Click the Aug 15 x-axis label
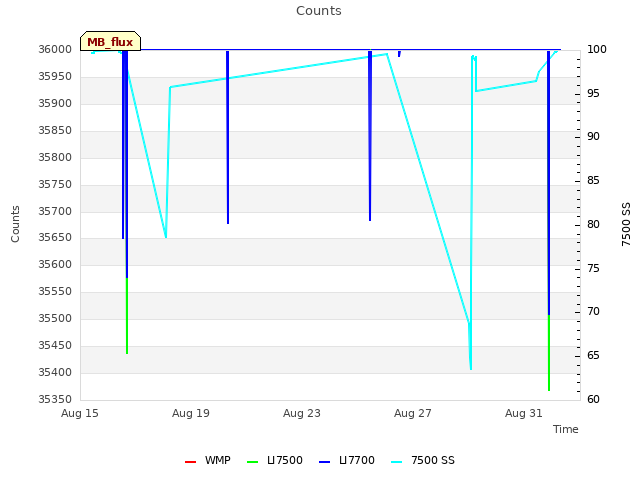The image size is (640, 480). tap(80, 413)
